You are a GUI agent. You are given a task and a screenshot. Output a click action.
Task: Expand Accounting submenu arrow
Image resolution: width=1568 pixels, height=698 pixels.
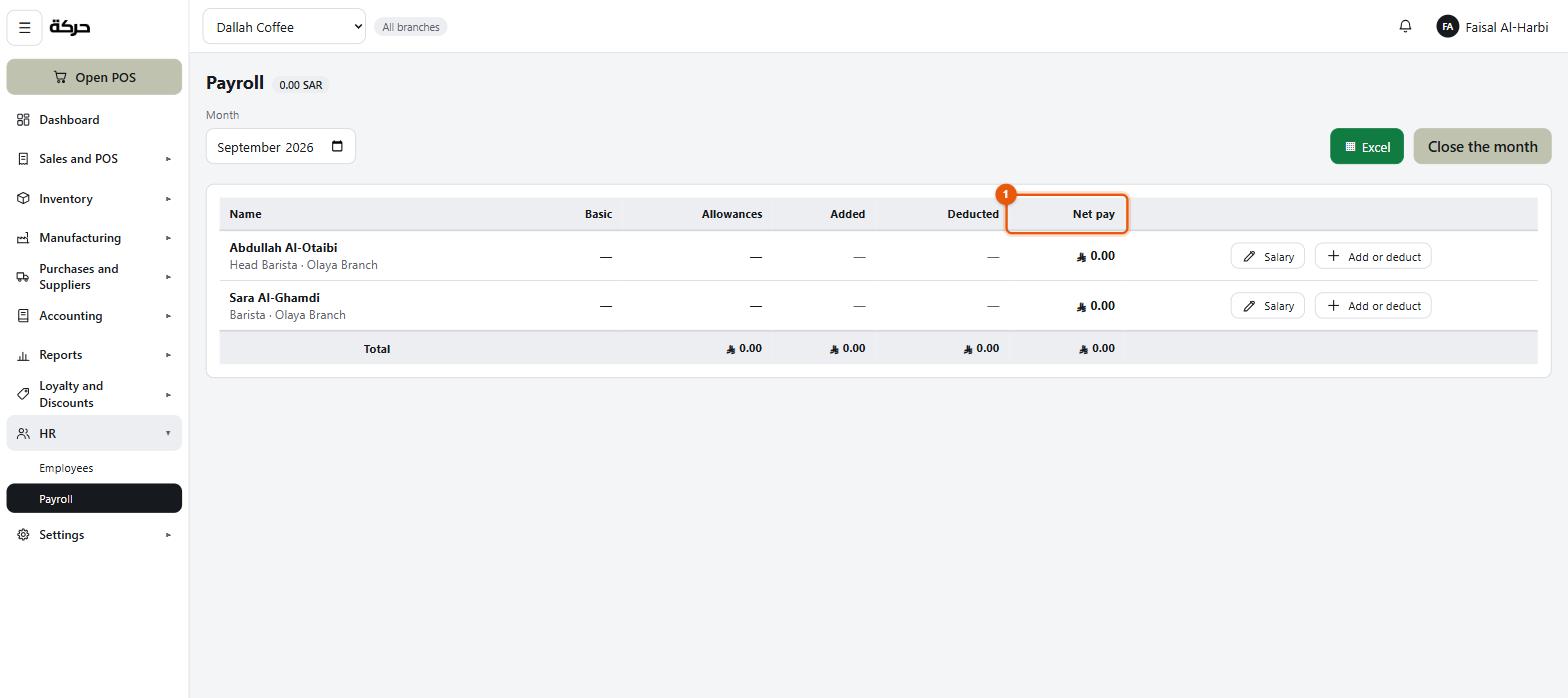click(x=168, y=316)
